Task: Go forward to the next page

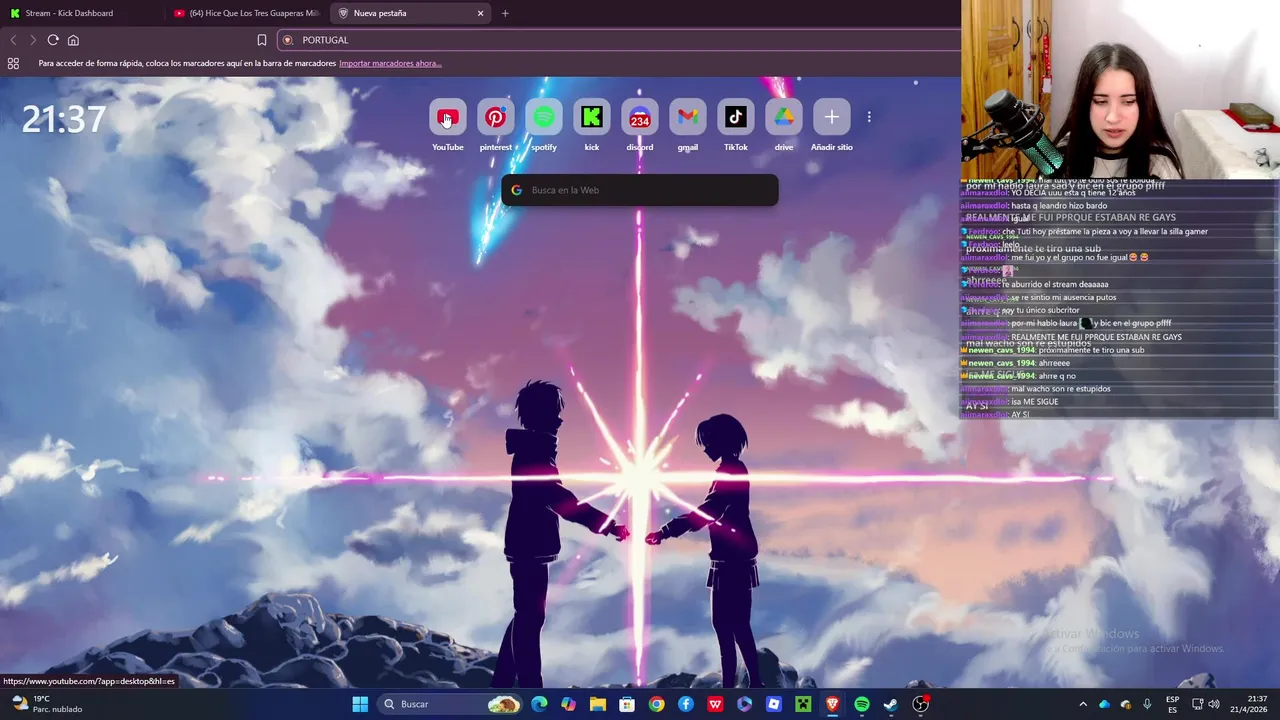Action: coord(33,40)
